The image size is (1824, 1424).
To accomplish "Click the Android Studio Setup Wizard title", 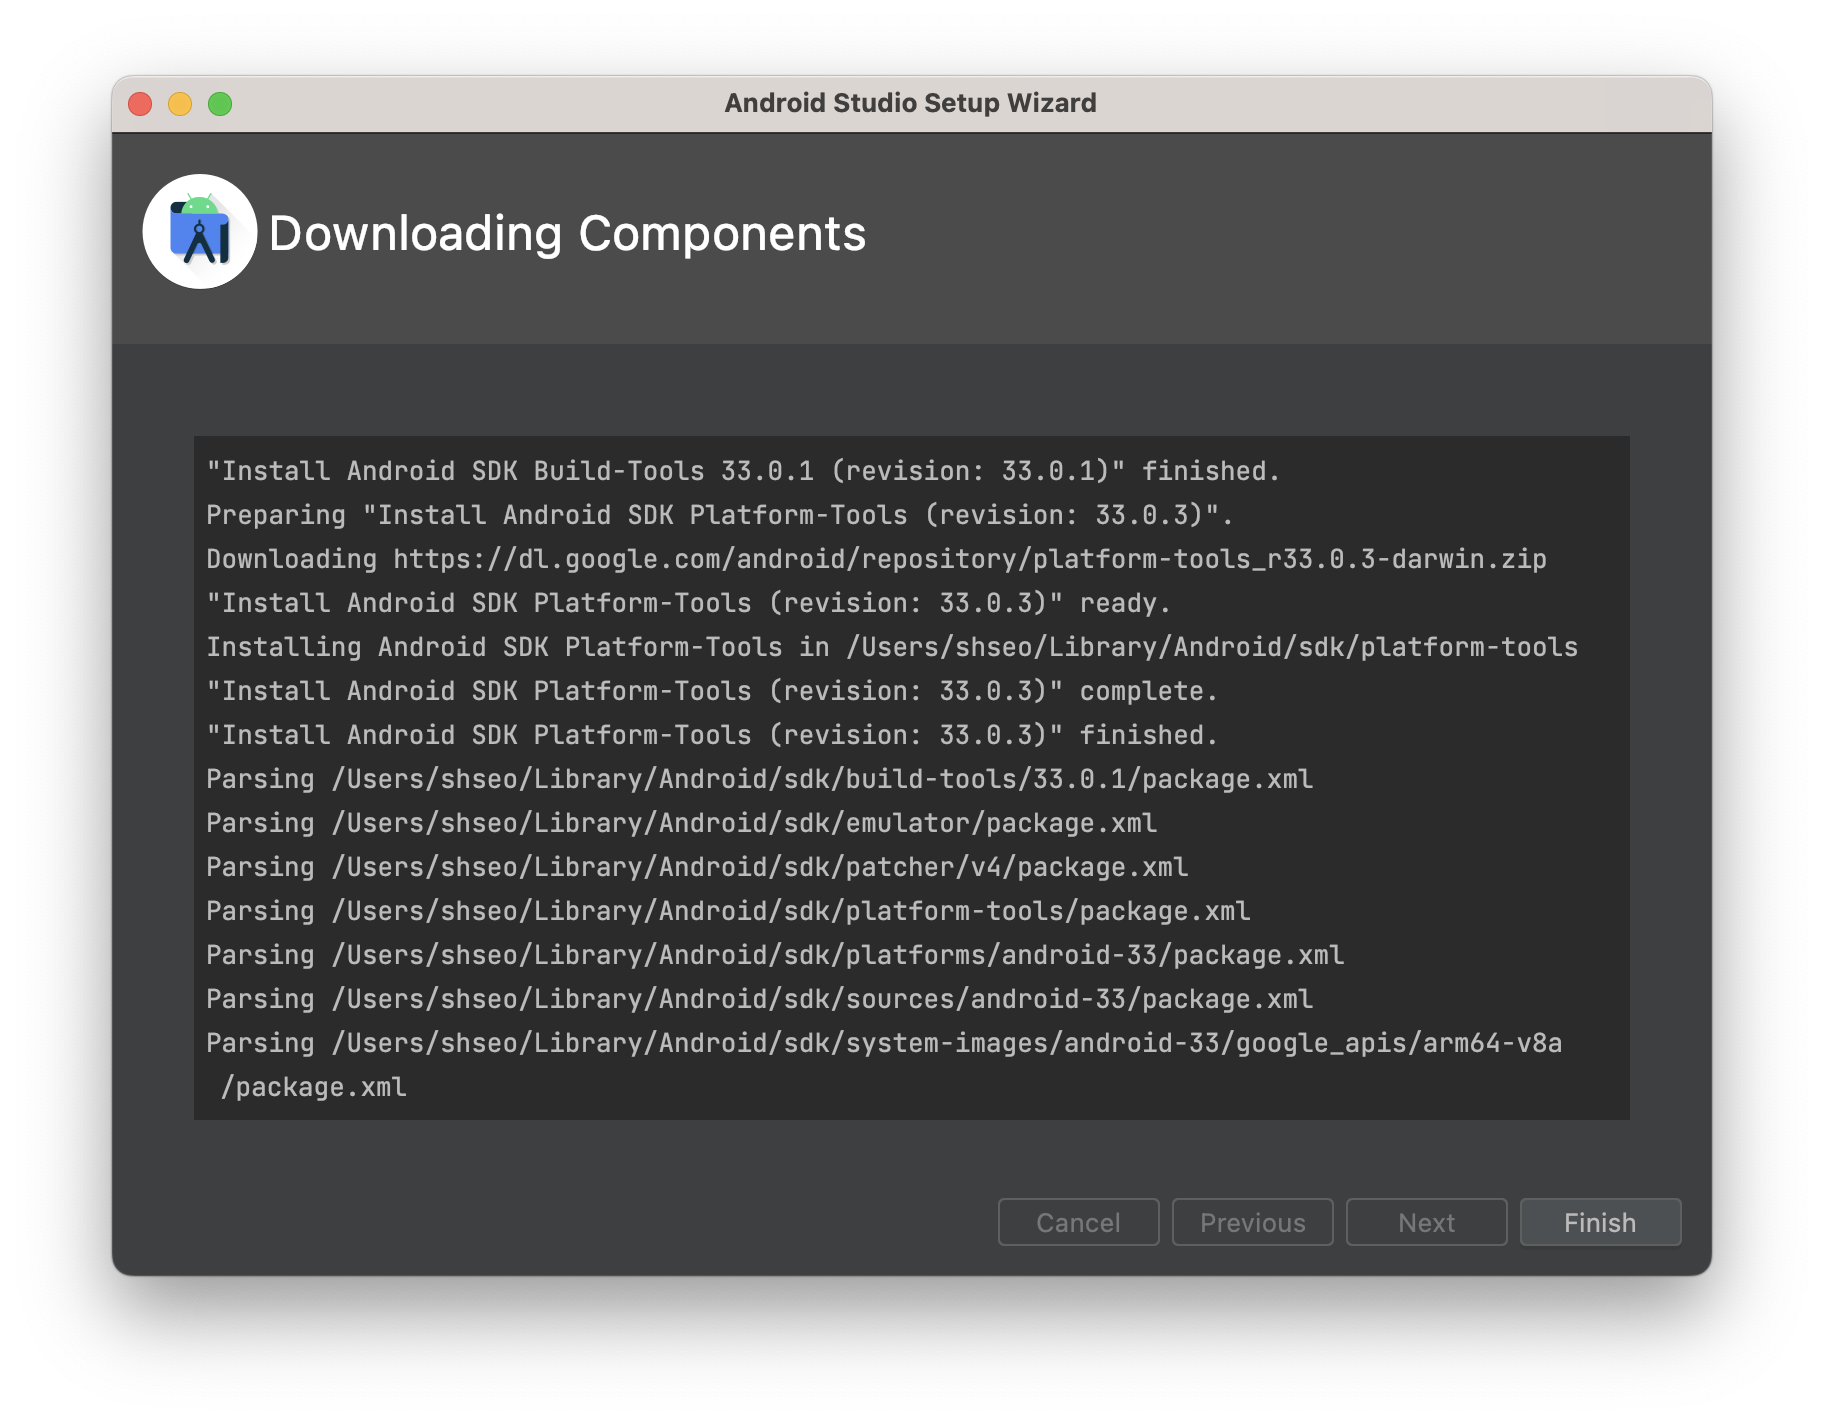I will pos(910,103).
